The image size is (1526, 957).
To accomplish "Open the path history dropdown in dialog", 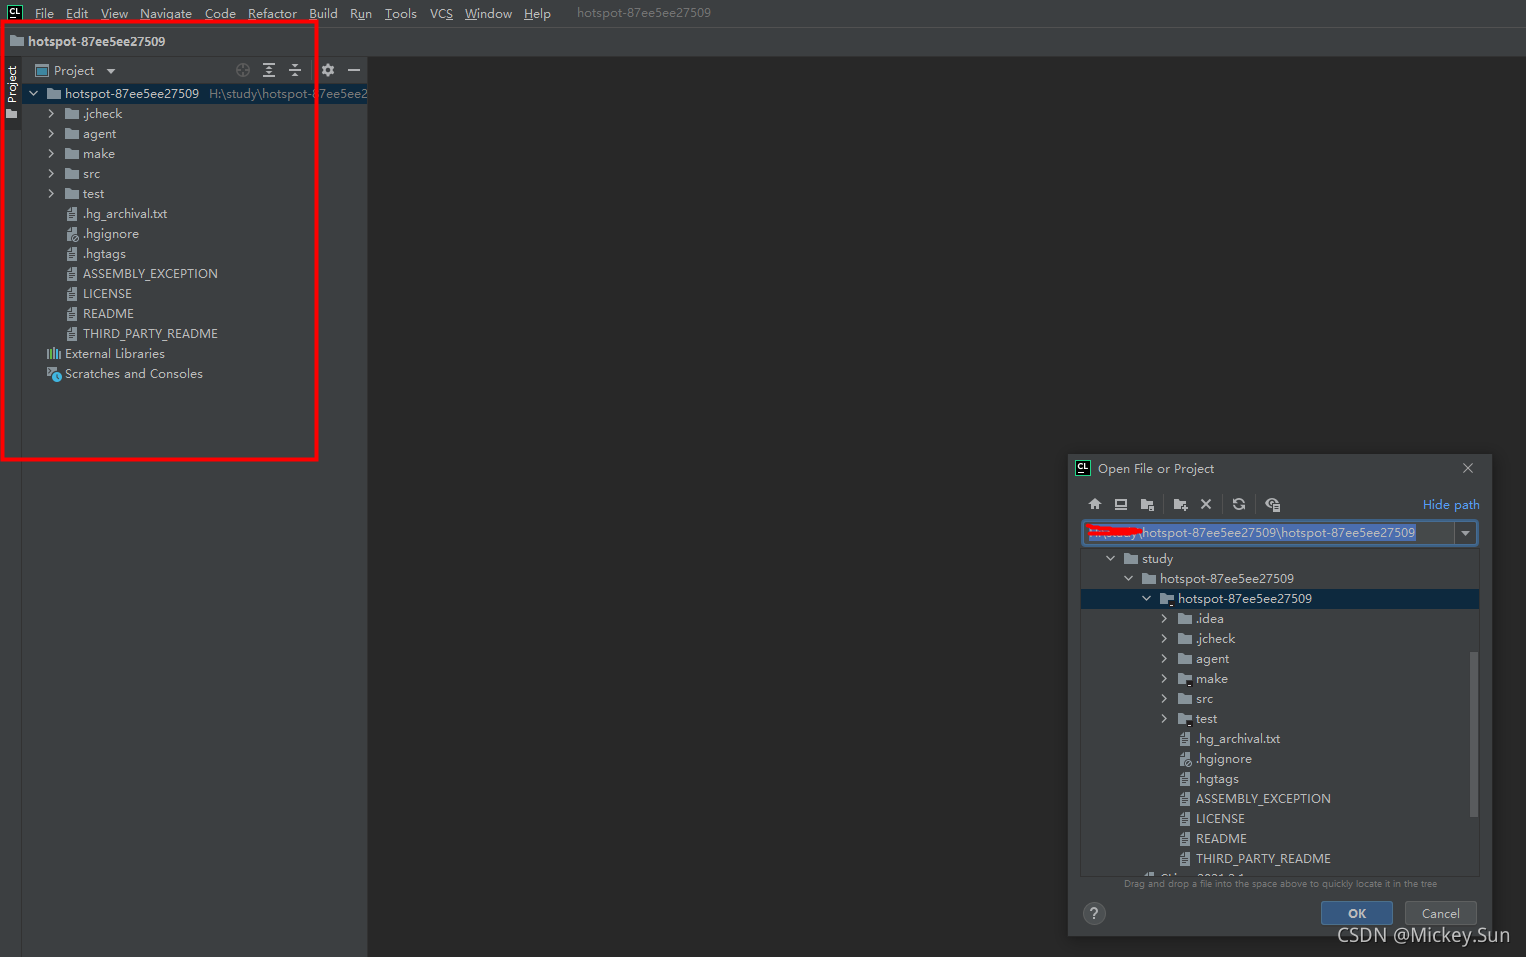I will click(1466, 533).
